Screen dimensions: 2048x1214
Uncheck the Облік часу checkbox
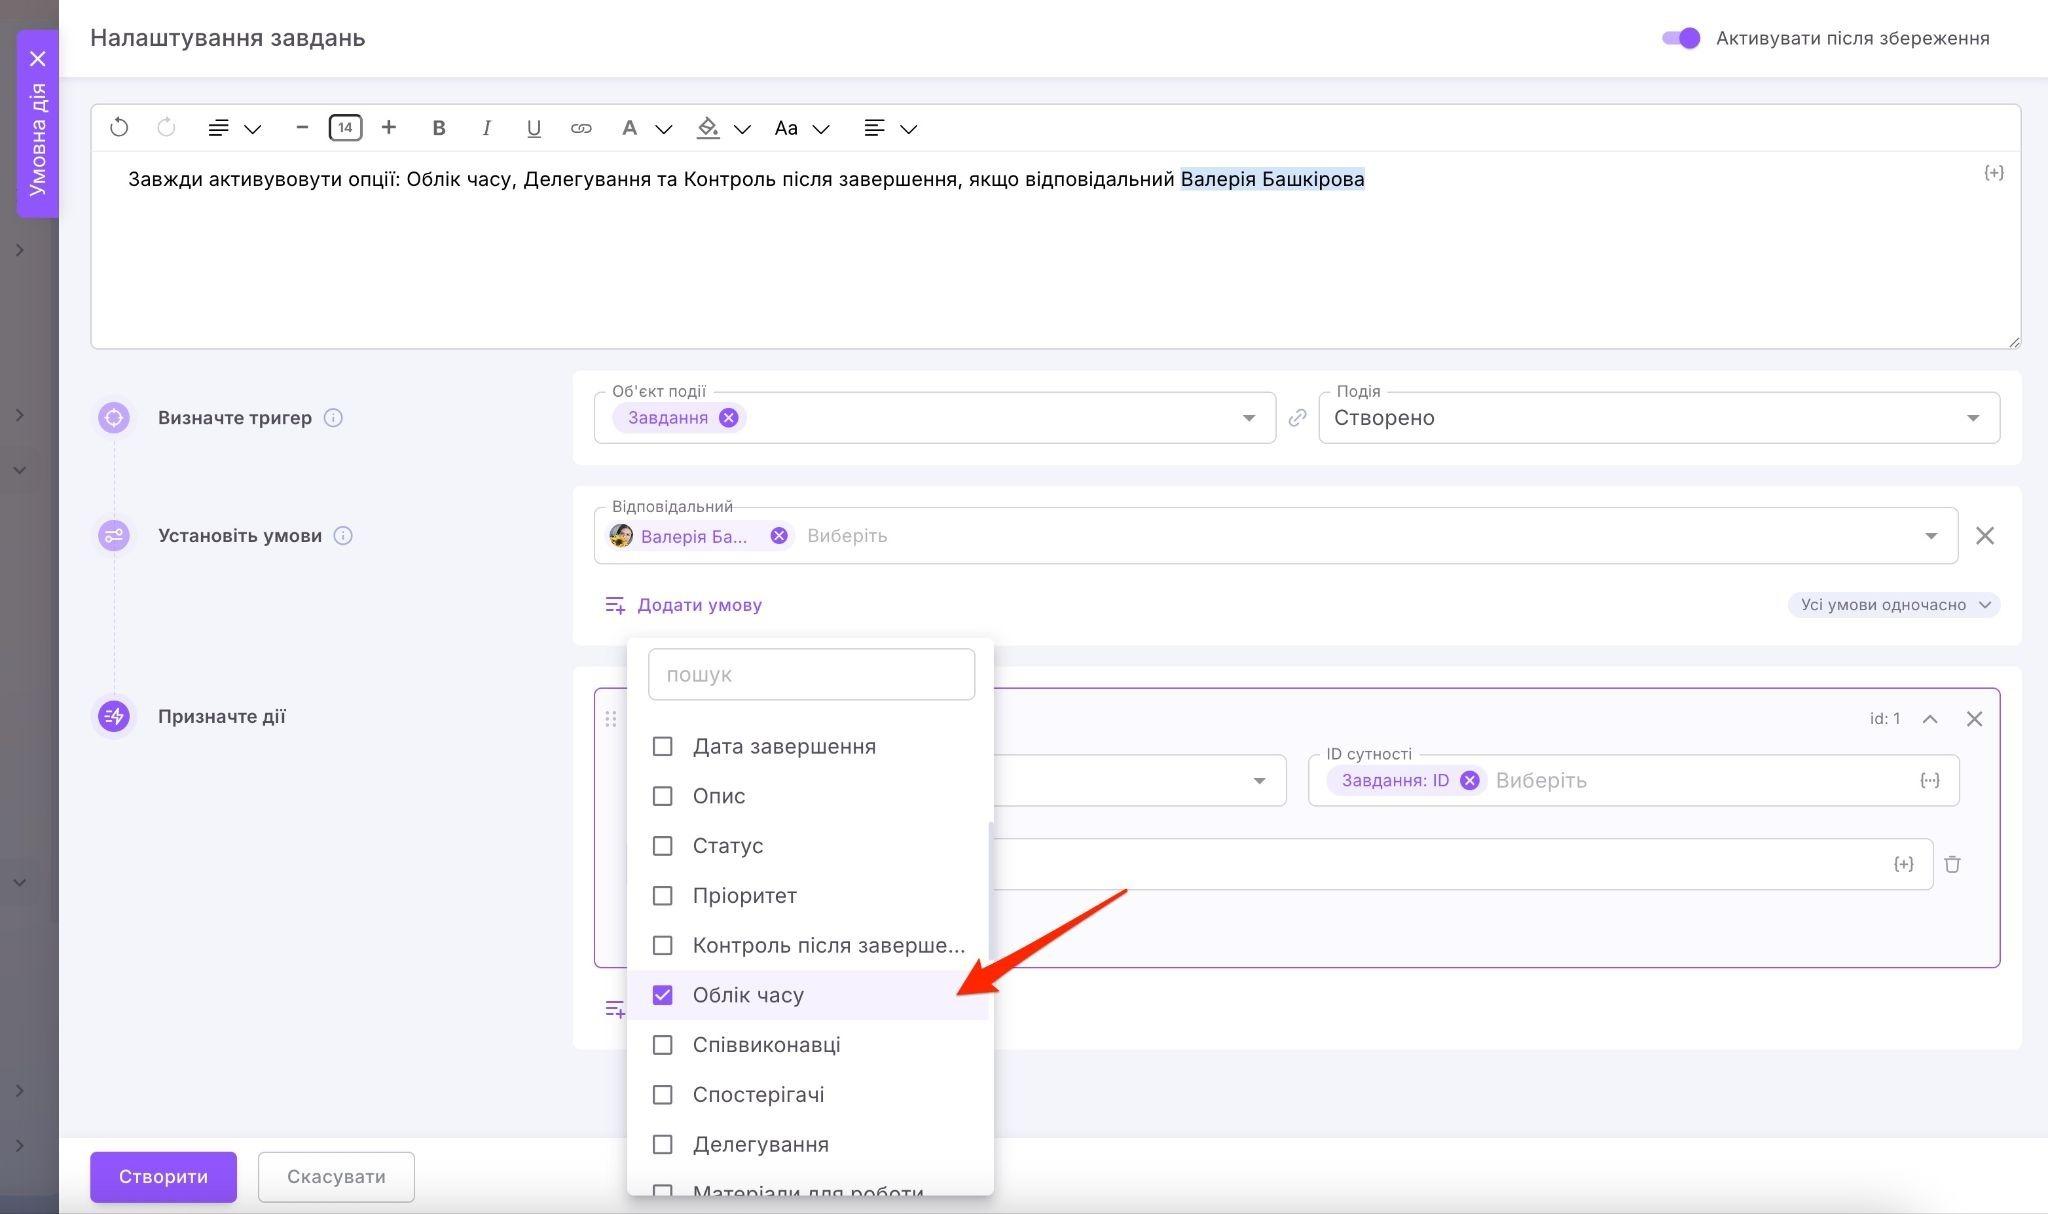pyautogui.click(x=662, y=995)
